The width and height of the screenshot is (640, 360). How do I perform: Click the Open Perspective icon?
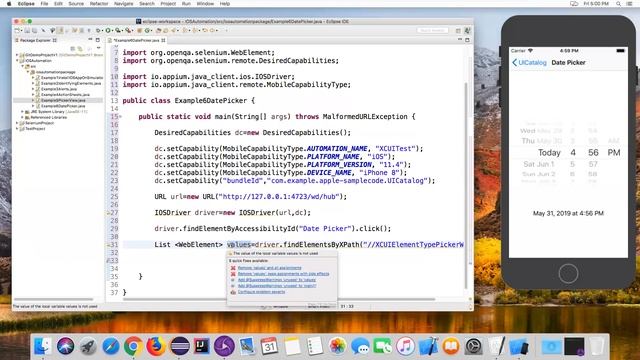click(x=458, y=31)
